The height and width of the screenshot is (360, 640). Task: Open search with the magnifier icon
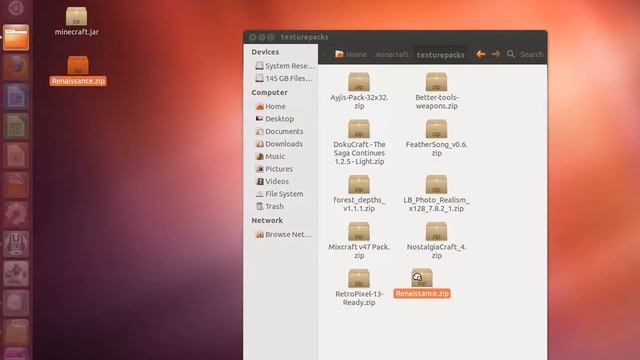point(511,54)
